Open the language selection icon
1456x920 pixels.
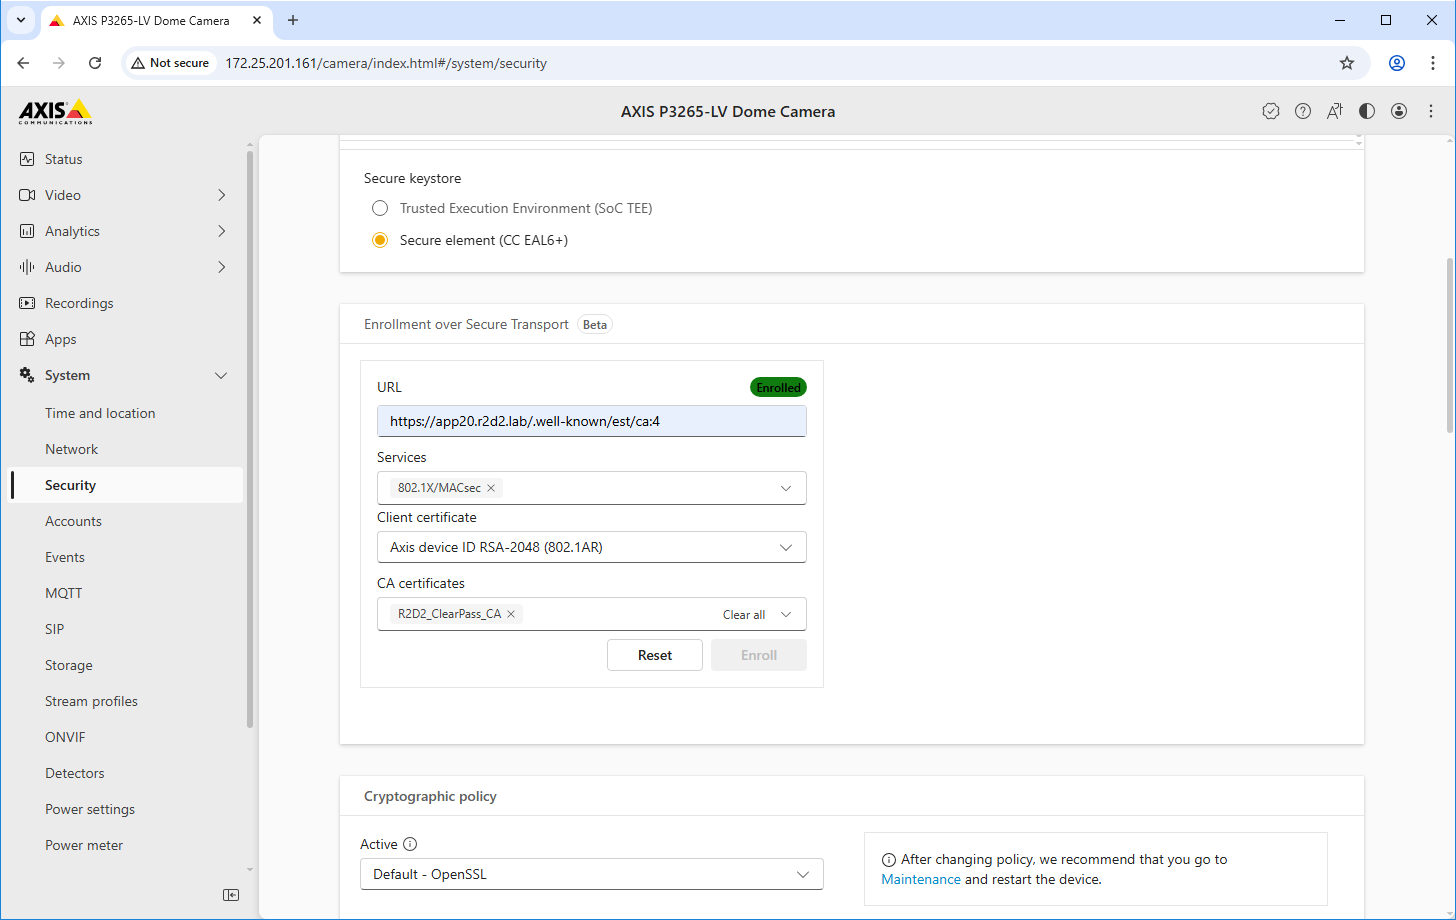click(x=1335, y=111)
